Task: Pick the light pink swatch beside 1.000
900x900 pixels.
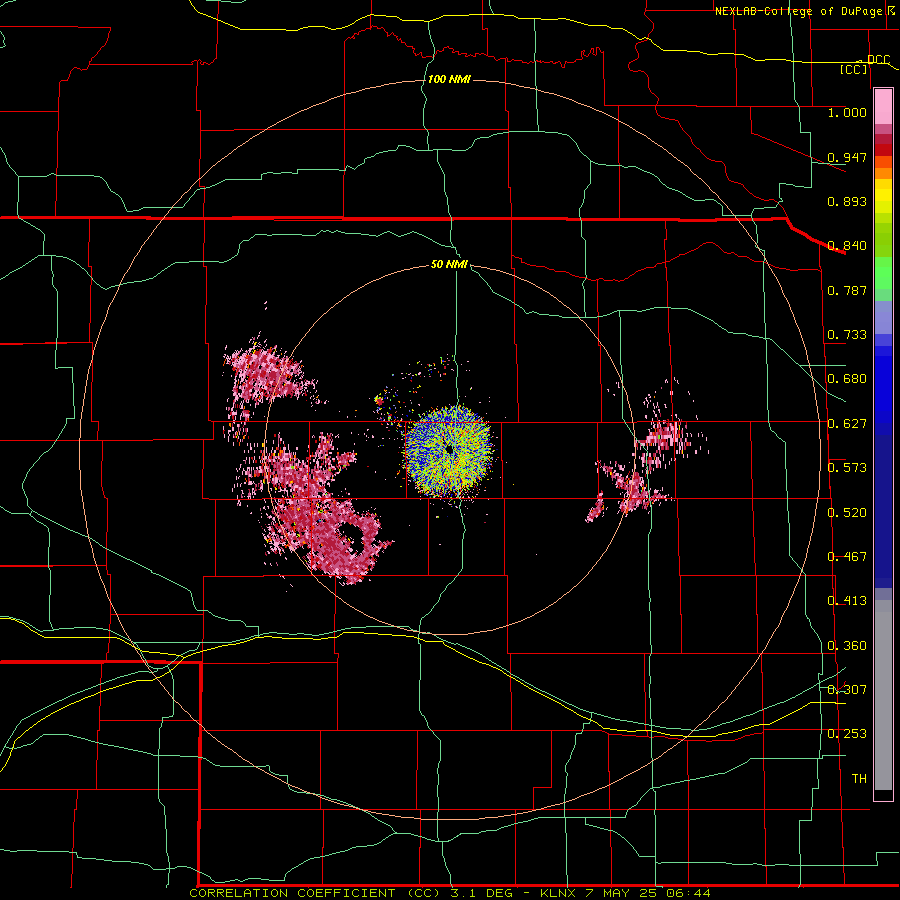Action: pos(883,107)
